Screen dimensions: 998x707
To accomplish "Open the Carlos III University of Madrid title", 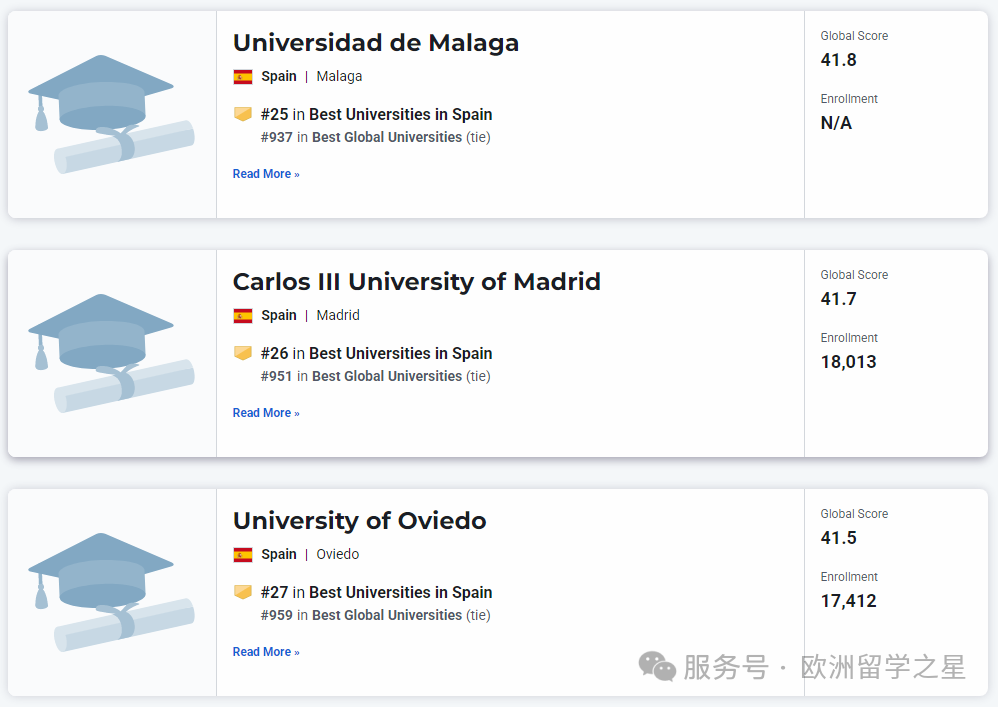I will pyautogui.click(x=416, y=282).
